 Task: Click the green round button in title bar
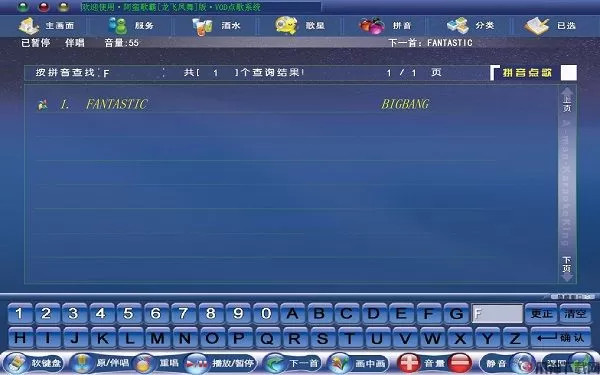(24, 7)
